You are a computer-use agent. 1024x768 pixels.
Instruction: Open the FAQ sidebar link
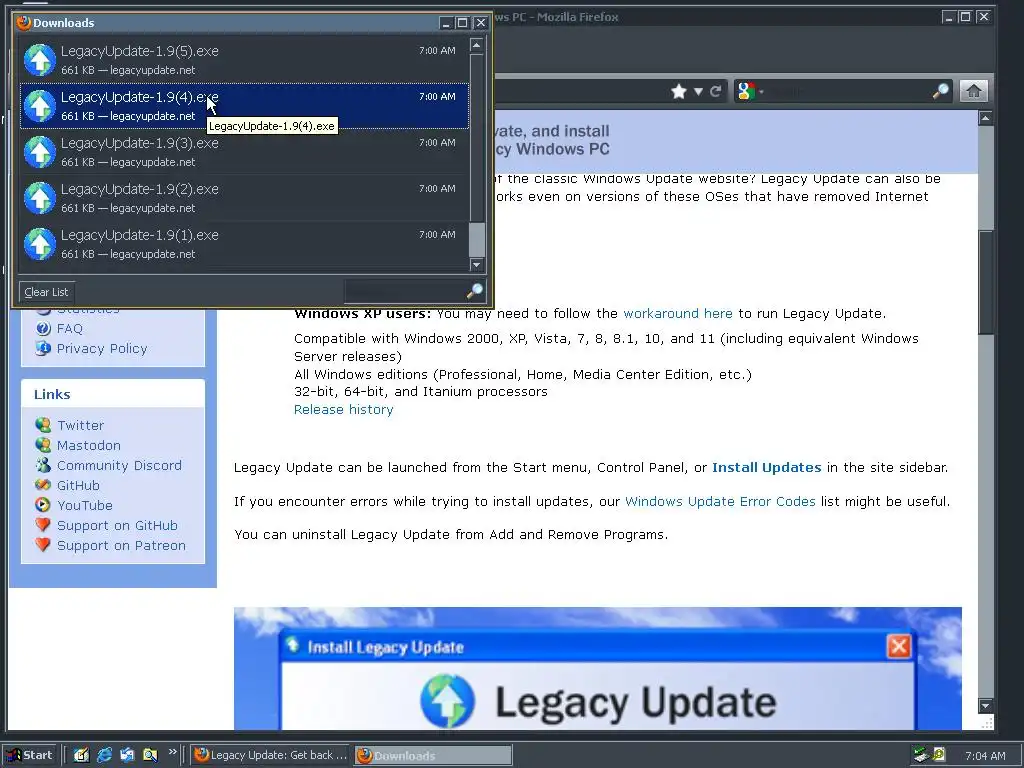(x=70, y=328)
